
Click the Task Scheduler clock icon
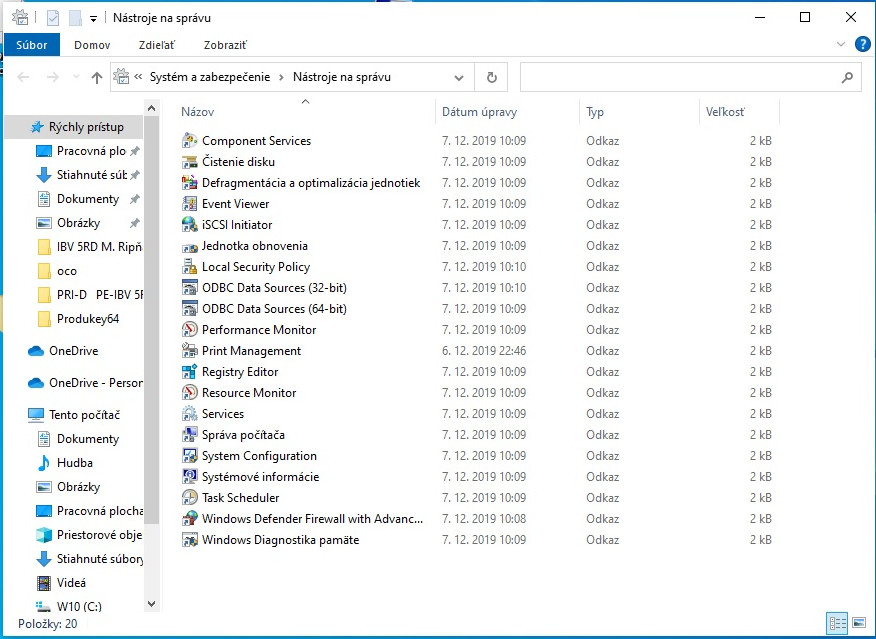click(x=189, y=498)
